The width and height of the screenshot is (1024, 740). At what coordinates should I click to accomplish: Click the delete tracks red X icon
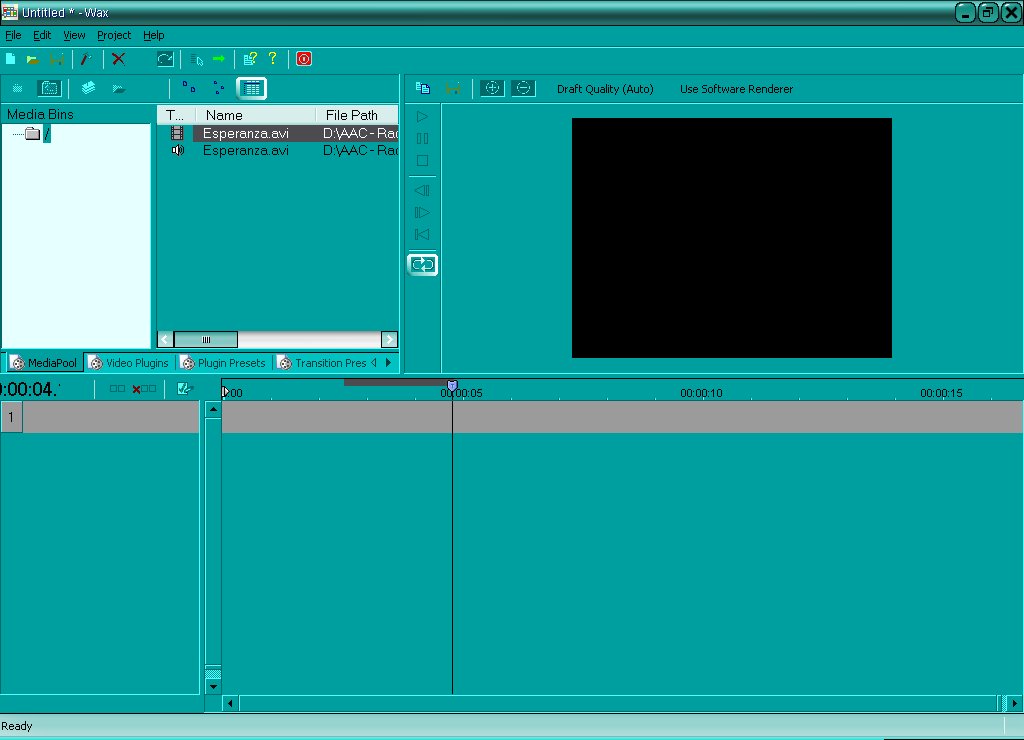144,389
